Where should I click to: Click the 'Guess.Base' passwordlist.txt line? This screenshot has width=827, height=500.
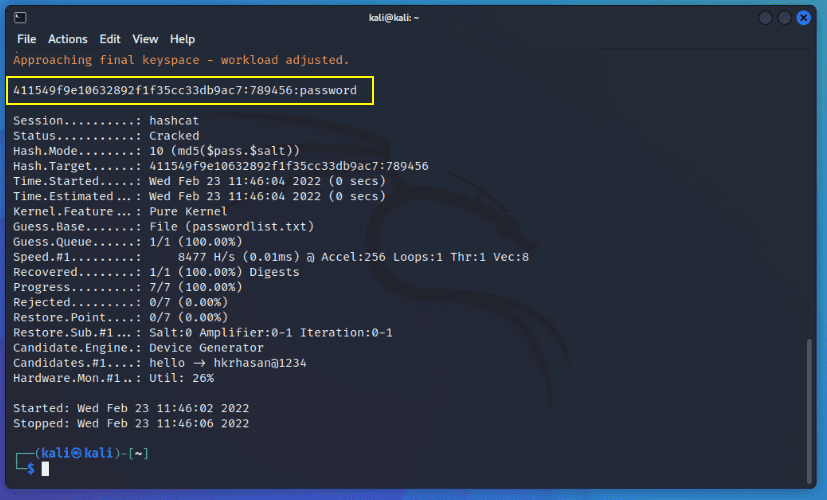[x=164, y=227]
